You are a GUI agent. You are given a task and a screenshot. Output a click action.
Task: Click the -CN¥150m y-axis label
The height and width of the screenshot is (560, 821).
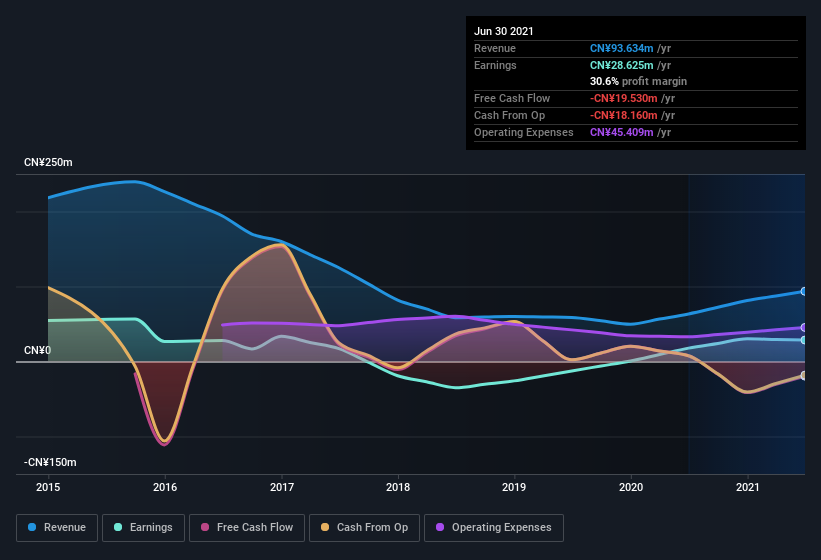click(50, 463)
